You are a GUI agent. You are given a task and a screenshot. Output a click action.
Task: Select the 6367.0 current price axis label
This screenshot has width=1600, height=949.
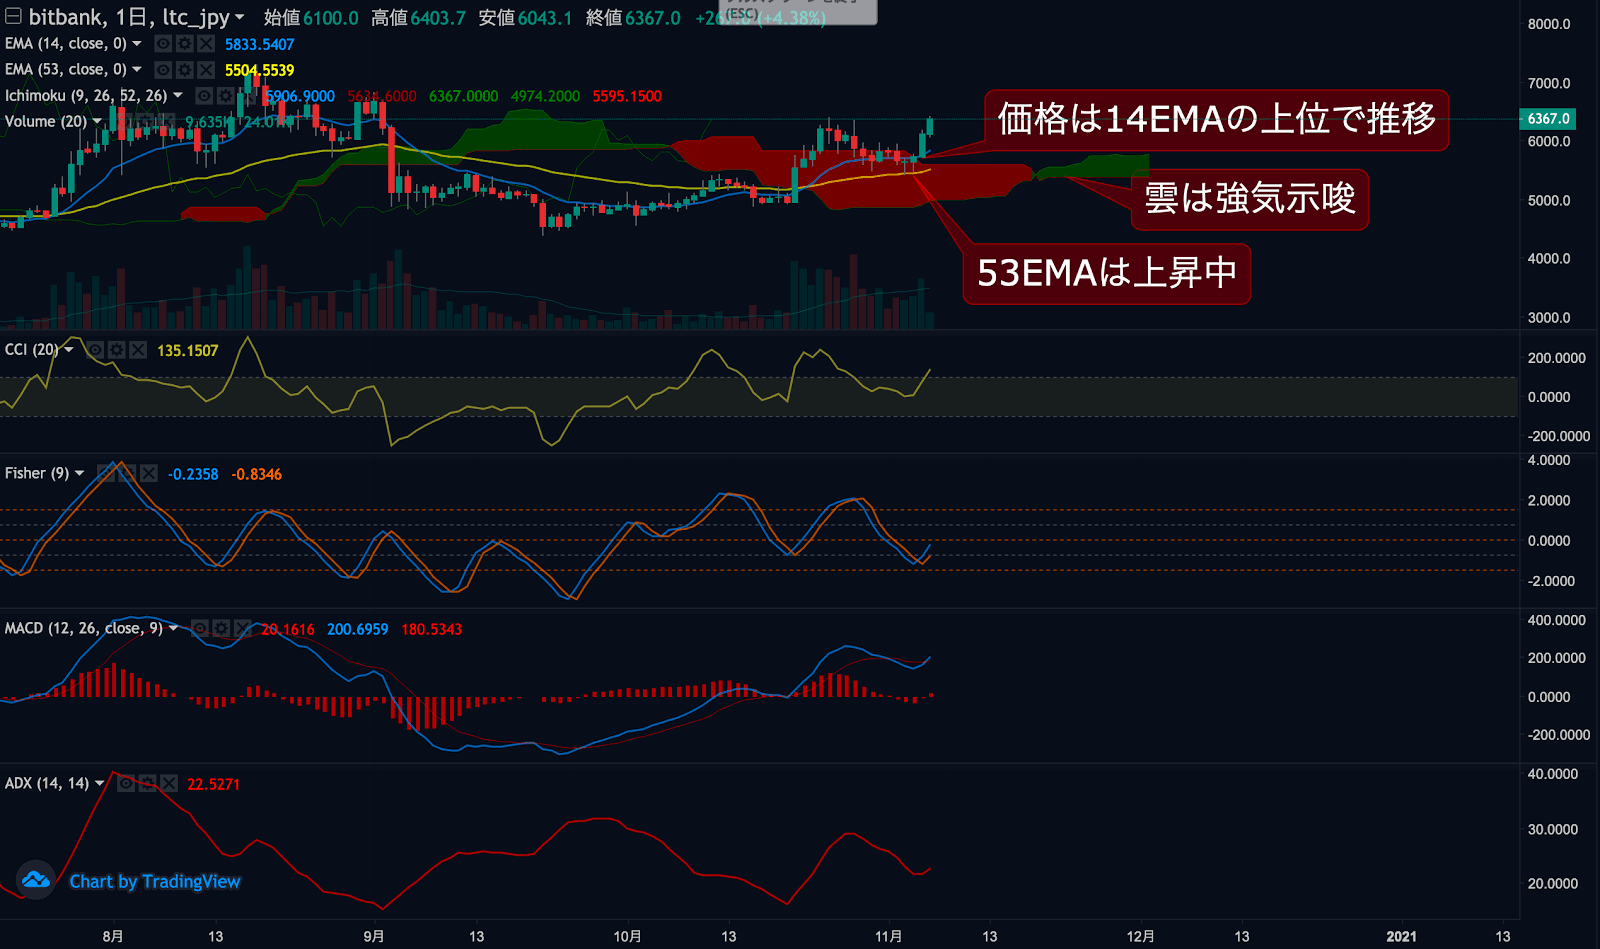click(1547, 118)
